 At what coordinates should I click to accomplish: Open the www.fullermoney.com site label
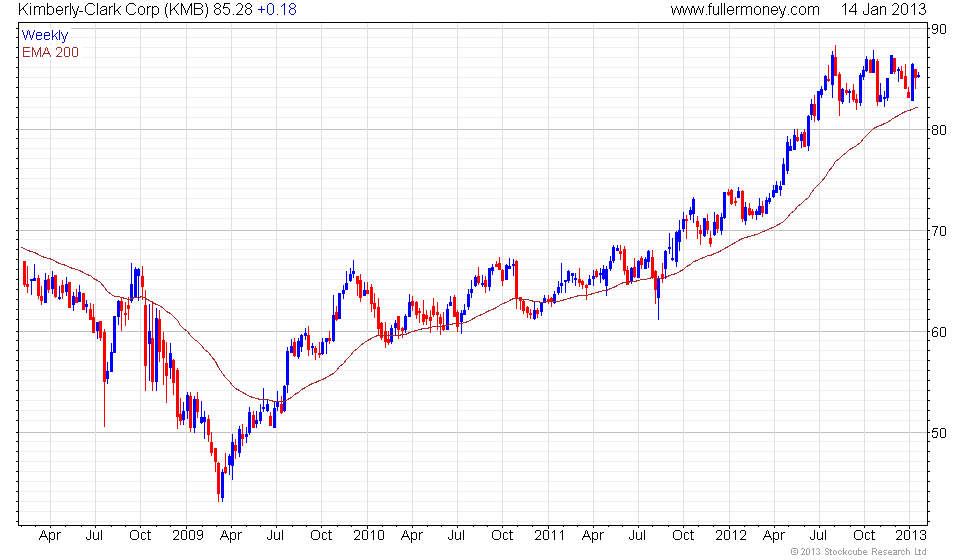click(x=745, y=10)
